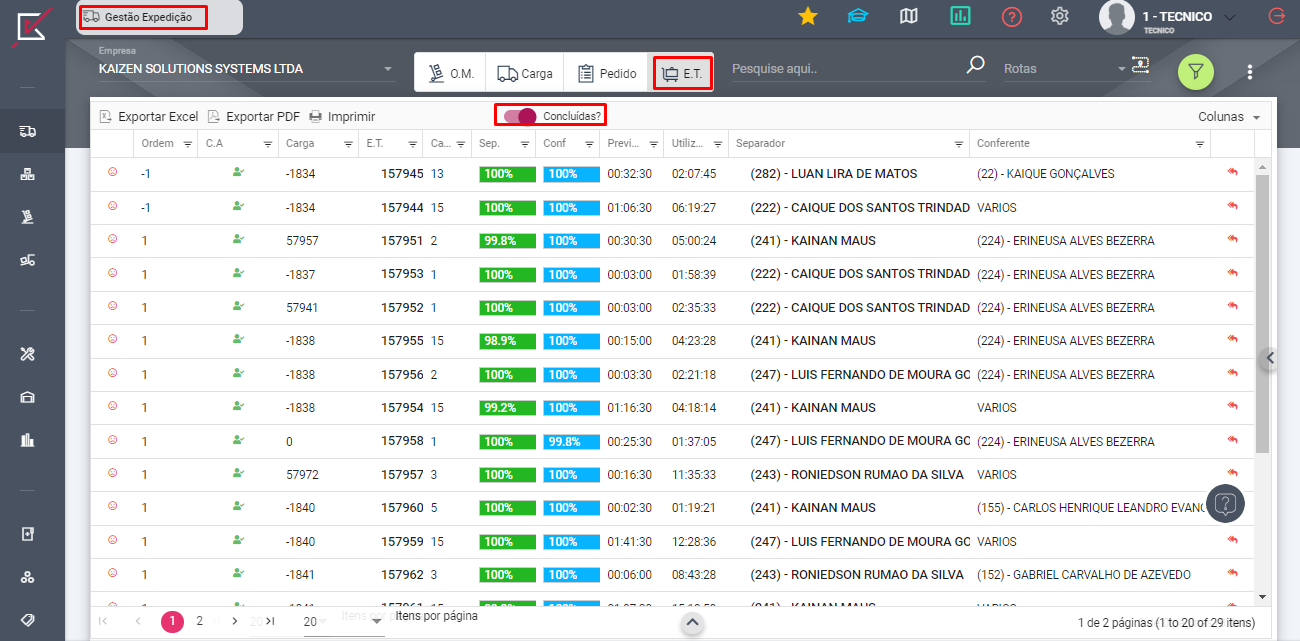Select the document icon in sidebar

[x=28, y=534]
